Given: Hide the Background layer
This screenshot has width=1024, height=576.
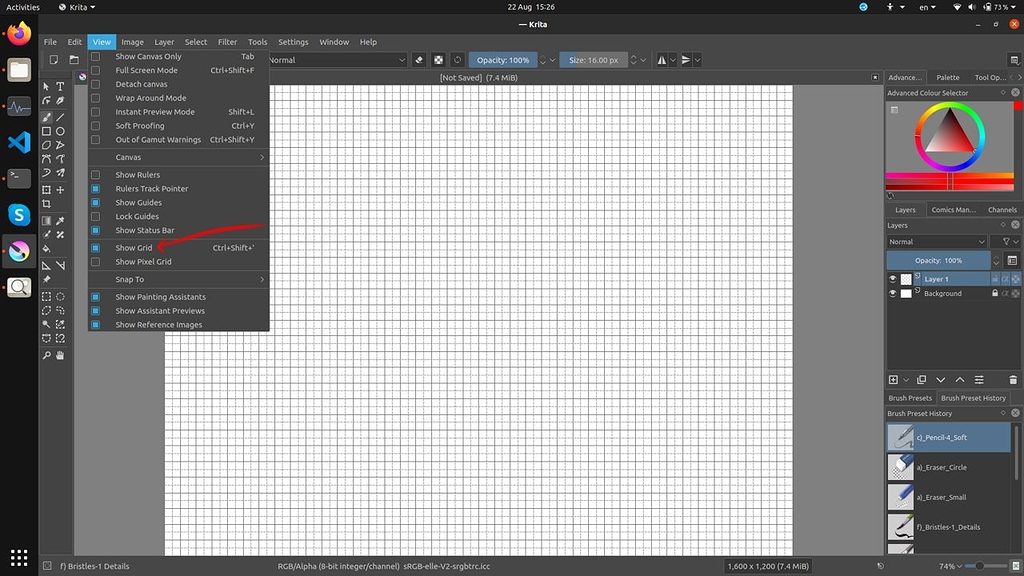Looking at the screenshot, I should tap(893, 293).
